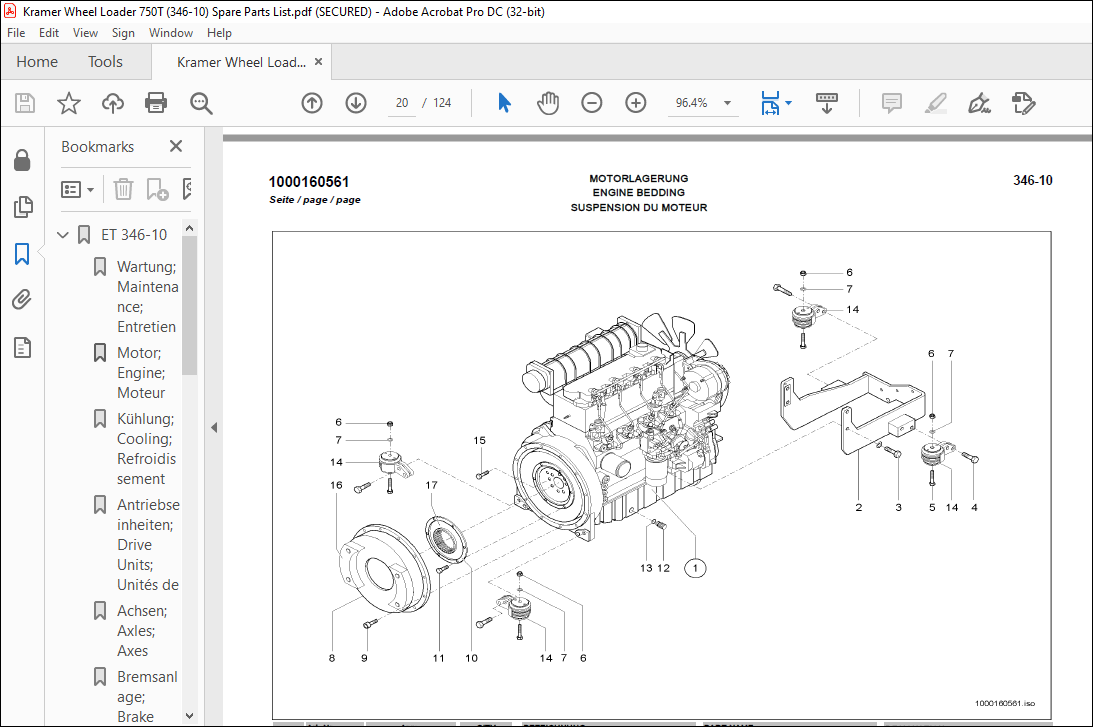Open the Antriebseinheiten; Drive Units bookmark
The width and height of the screenshot is (1093, 727).
coord(148,545)
